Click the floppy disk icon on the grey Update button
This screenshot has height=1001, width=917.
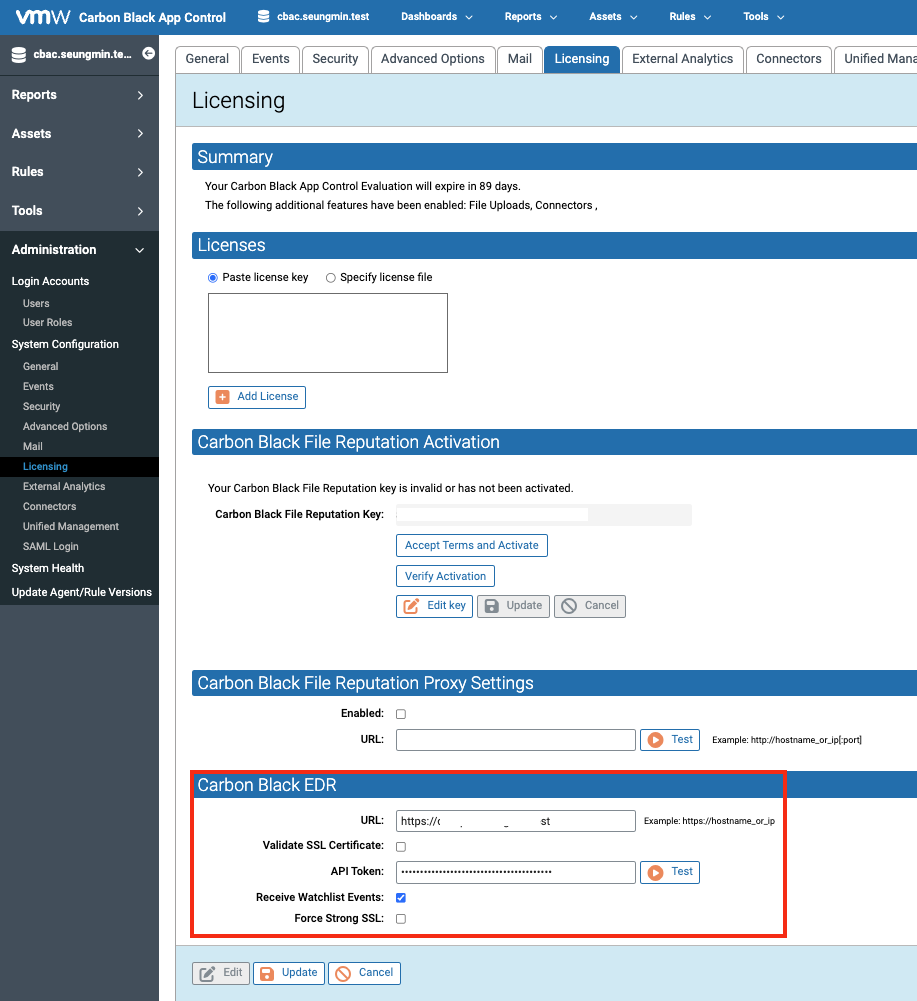click(x=492, y=606)
